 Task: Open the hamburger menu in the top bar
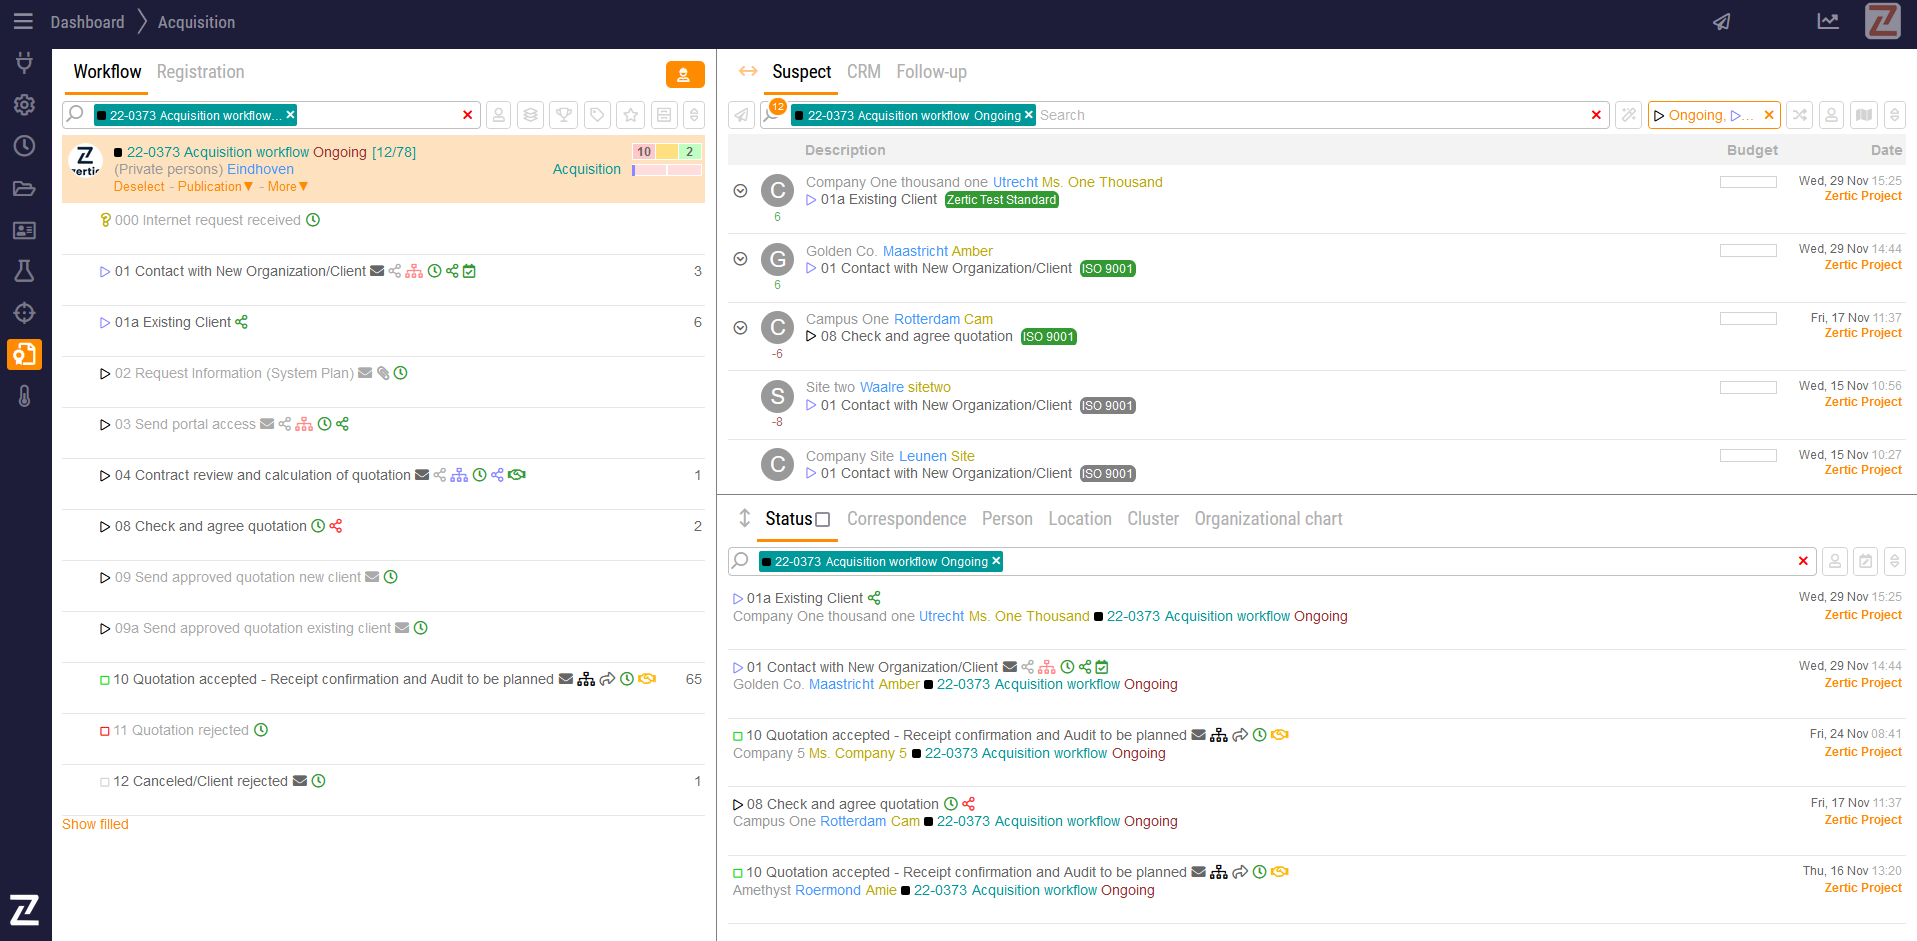coord(23,22)
